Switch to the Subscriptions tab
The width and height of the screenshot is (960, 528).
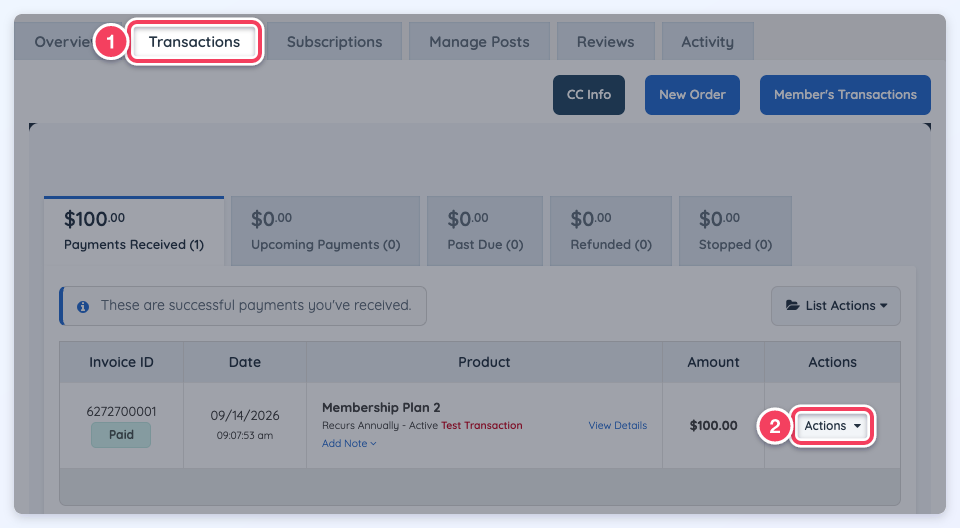pyautogui.click(x=334, y=42)
